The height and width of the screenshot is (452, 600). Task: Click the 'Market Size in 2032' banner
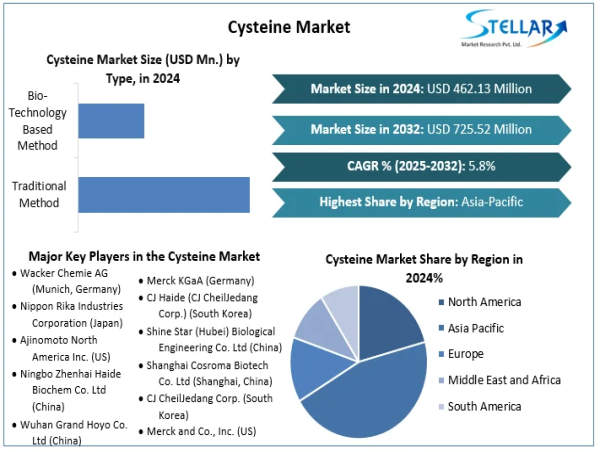[421, 129]
